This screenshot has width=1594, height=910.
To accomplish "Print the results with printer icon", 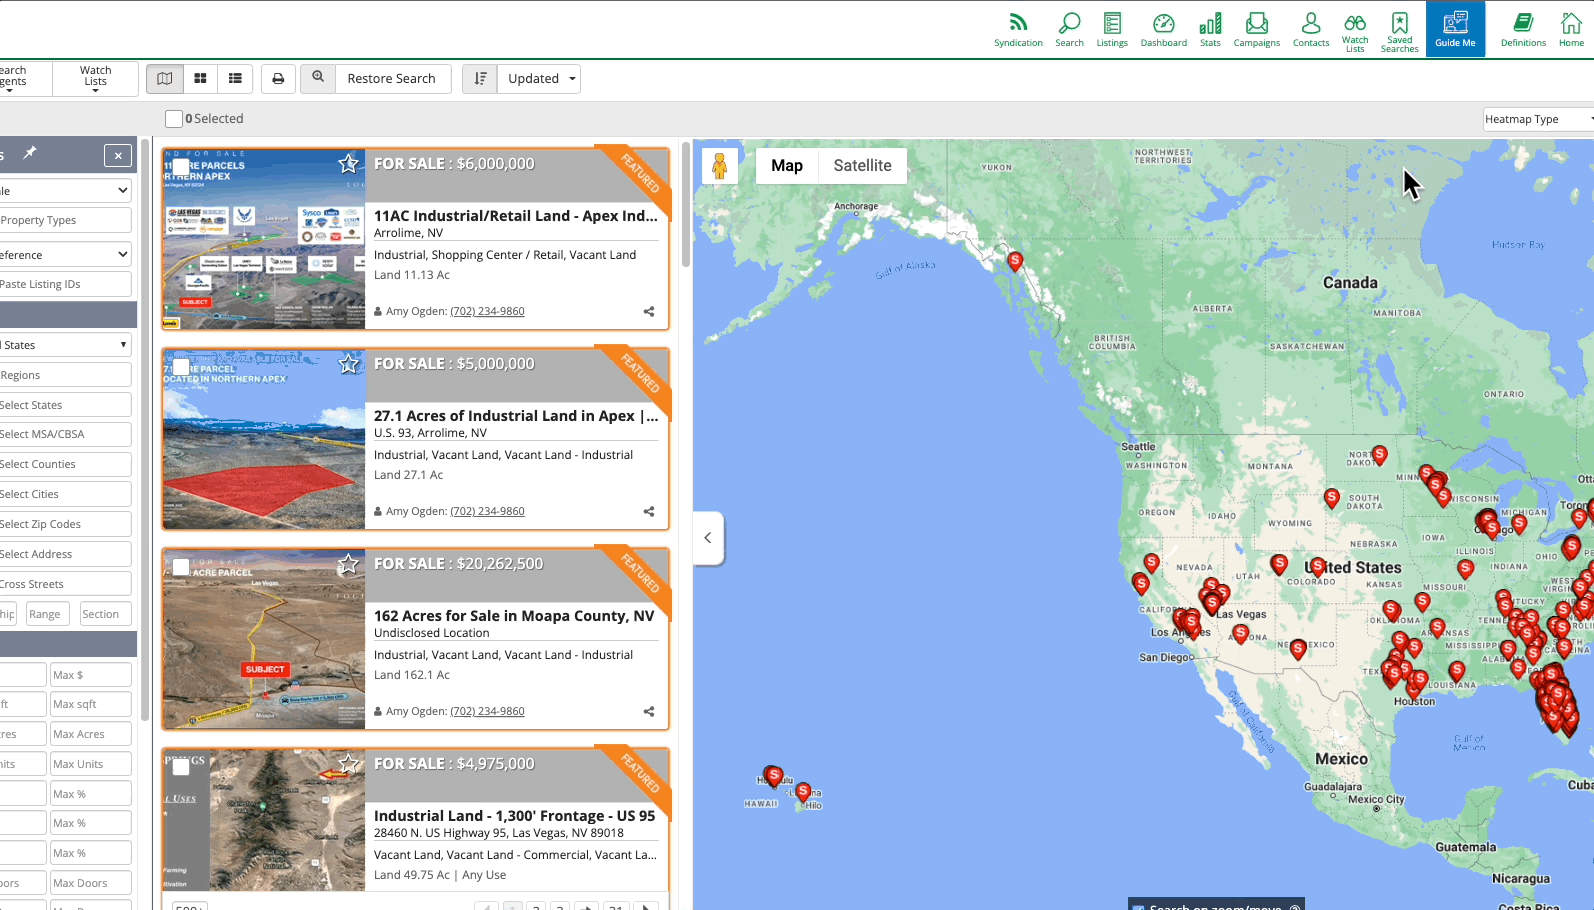I will 278,79.
